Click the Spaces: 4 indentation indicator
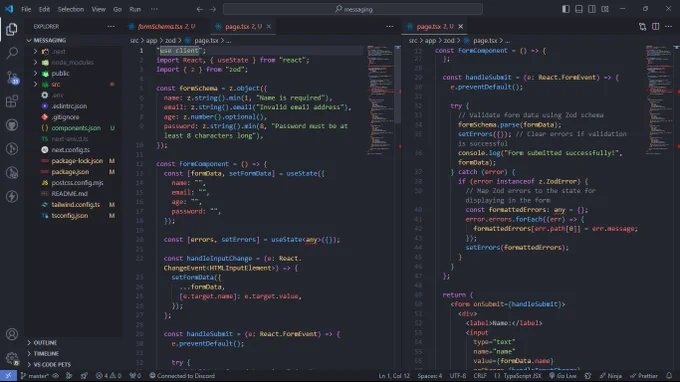 [x=430, y=375]
